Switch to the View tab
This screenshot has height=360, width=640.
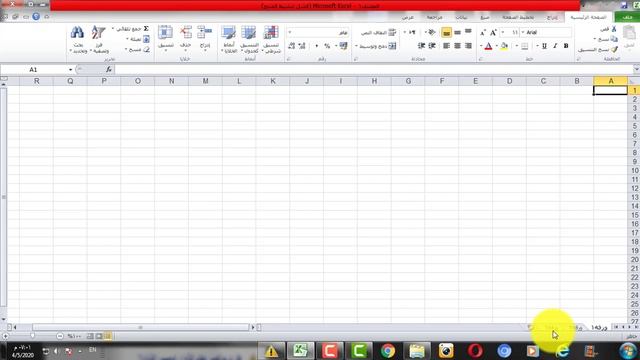[x=407, y=17]
